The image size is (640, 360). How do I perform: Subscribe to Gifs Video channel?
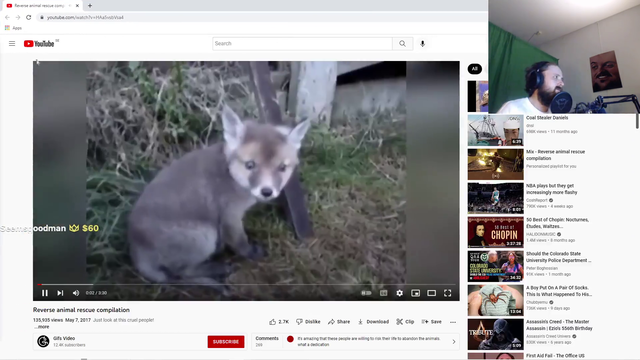(226, 342)
